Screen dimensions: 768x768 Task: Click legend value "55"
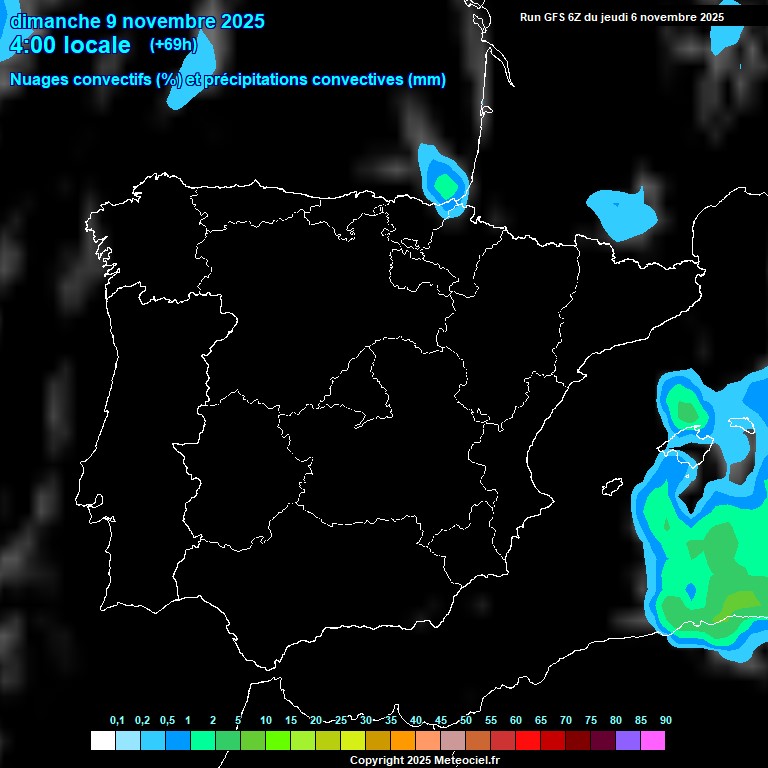point(491,720)
